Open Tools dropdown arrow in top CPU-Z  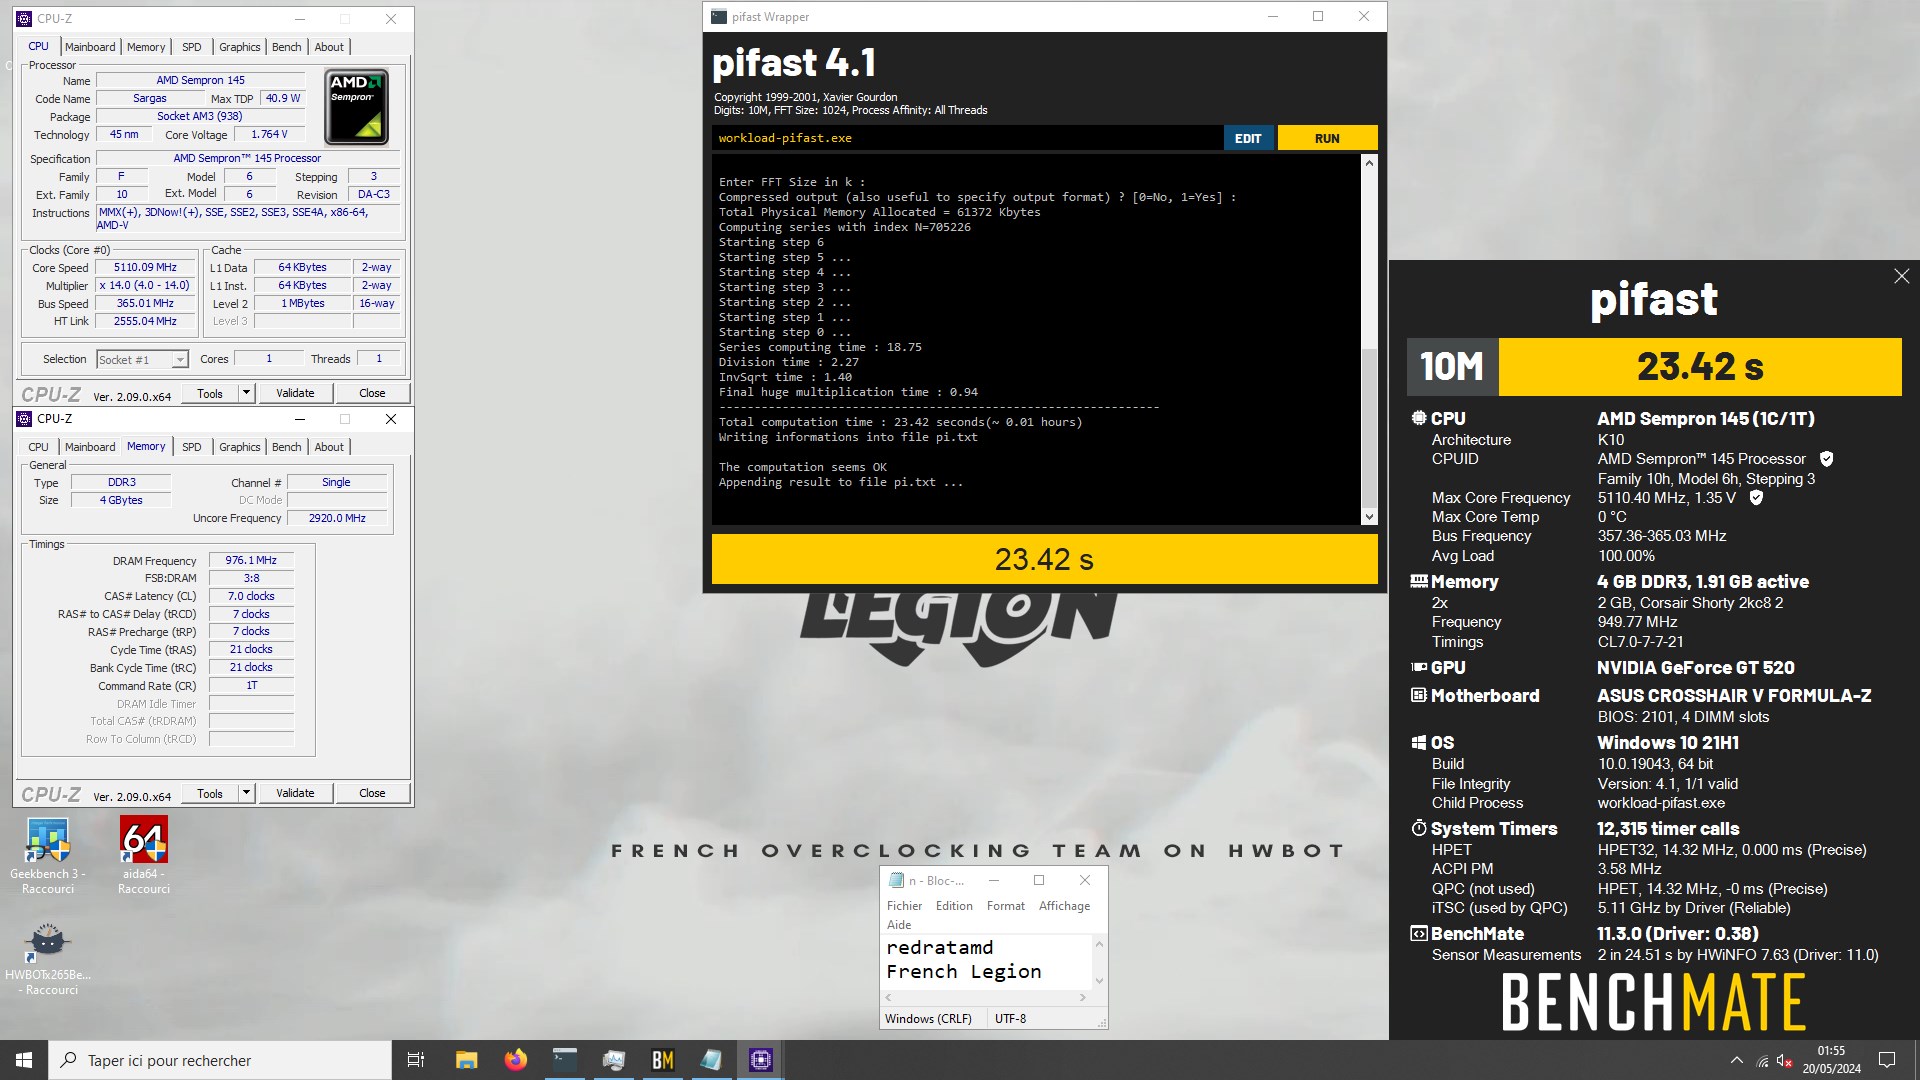pyautogui.click(x=246, y=393)
